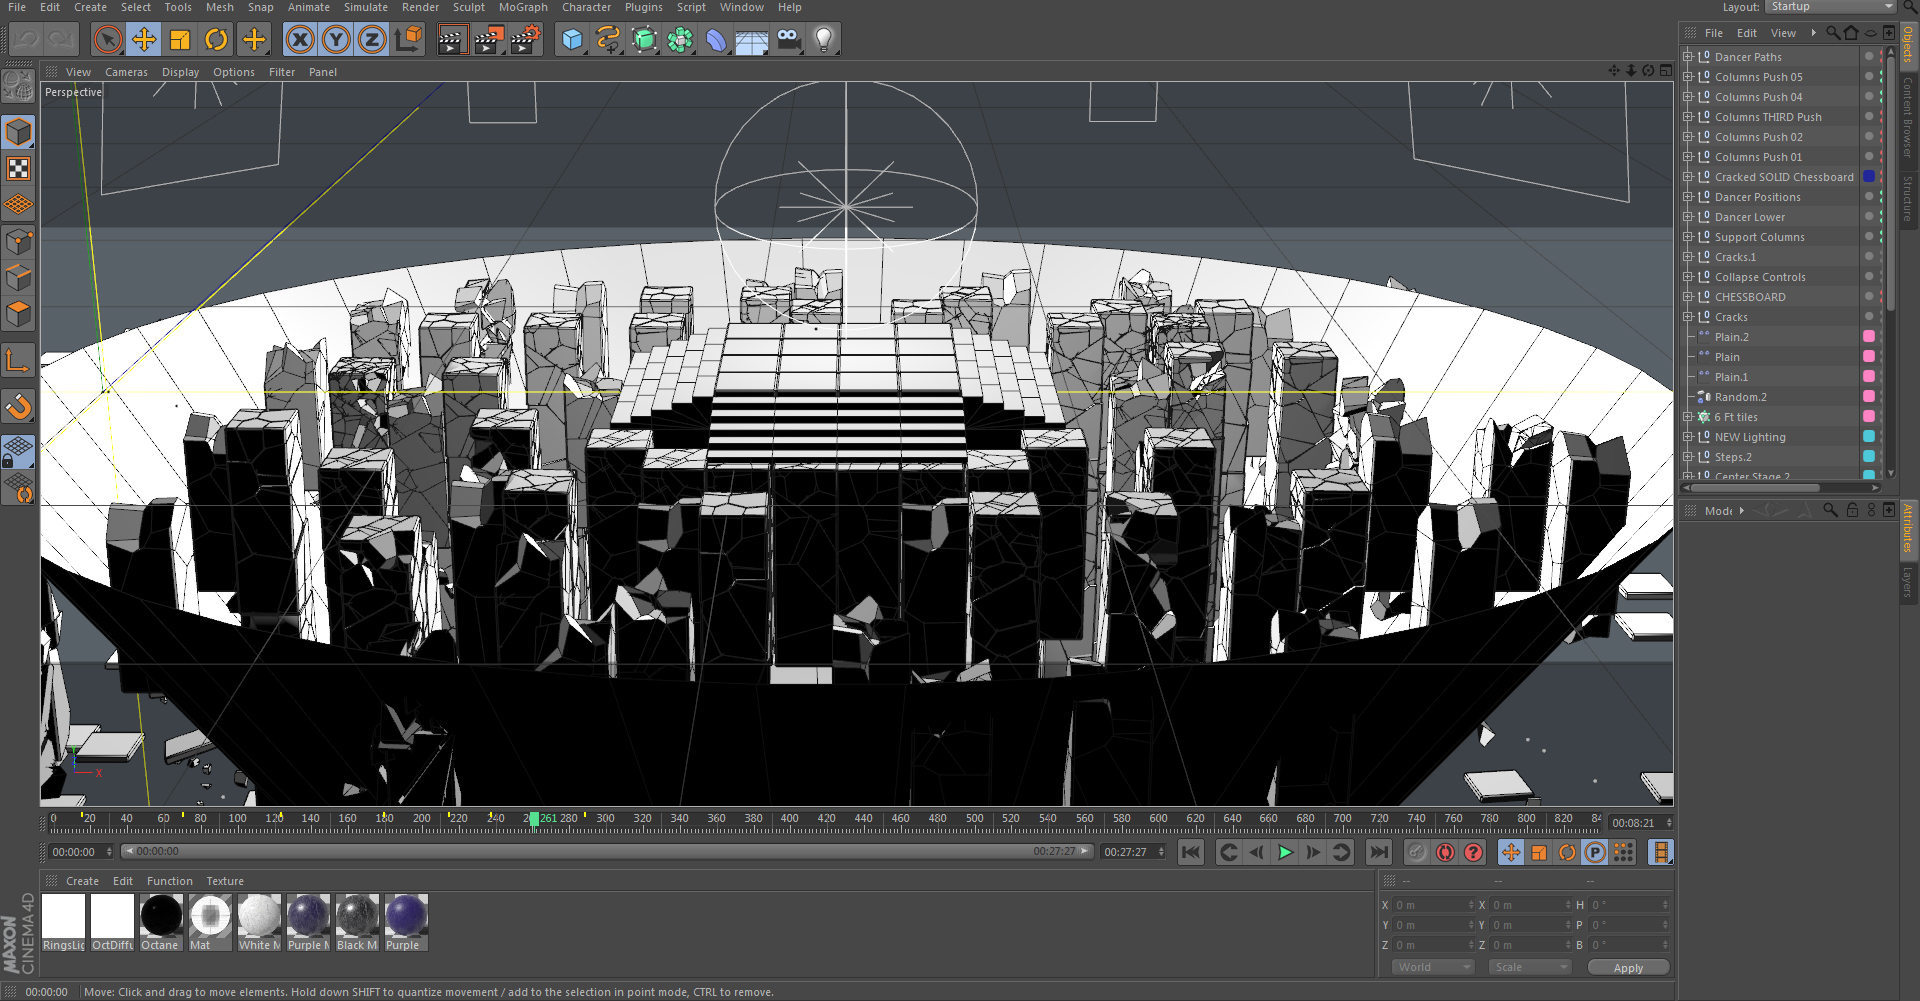This screenshot has width=1920, height=1001.
Task: Open the World coordinate system dropdown
Action: point(1434,967)
